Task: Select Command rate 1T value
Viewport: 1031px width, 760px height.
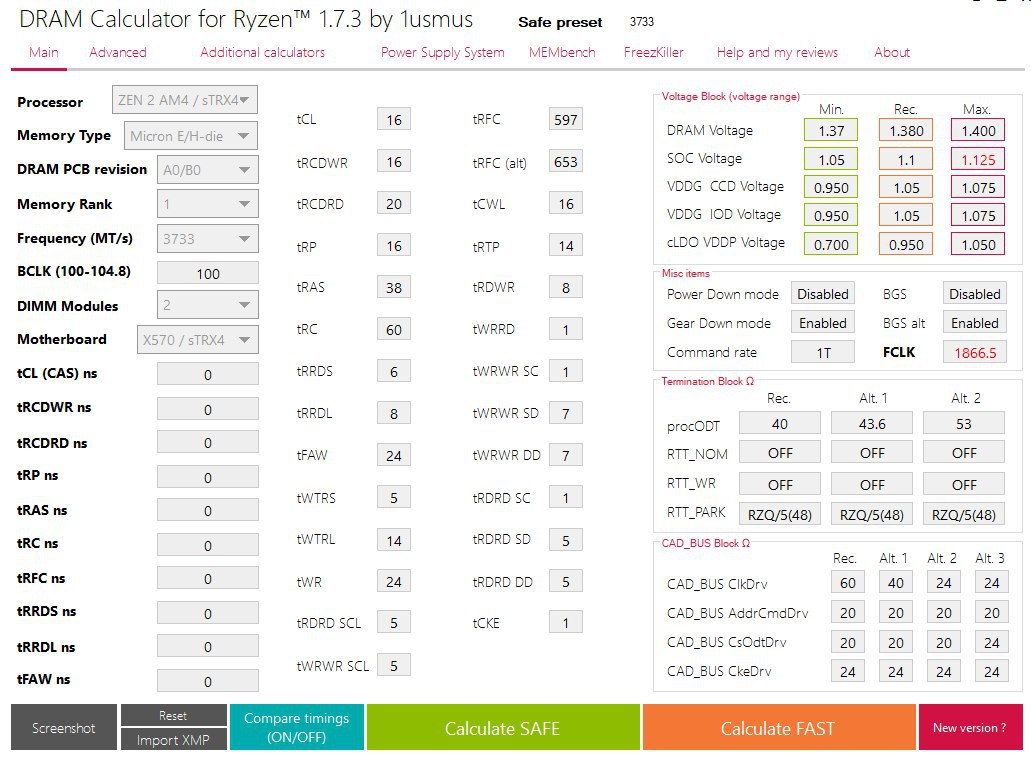Action: coord(823,352)
